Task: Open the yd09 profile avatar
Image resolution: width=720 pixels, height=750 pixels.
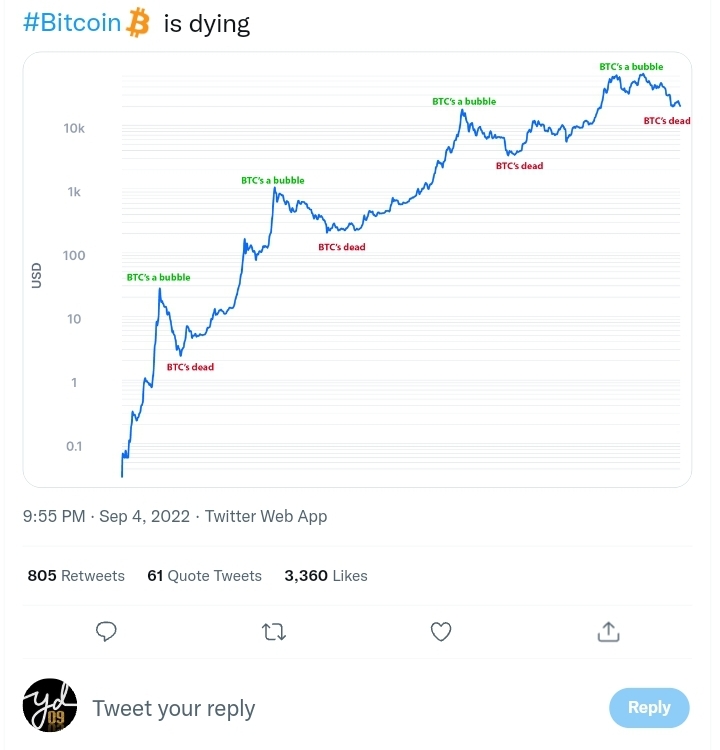Action: [50, 705]
